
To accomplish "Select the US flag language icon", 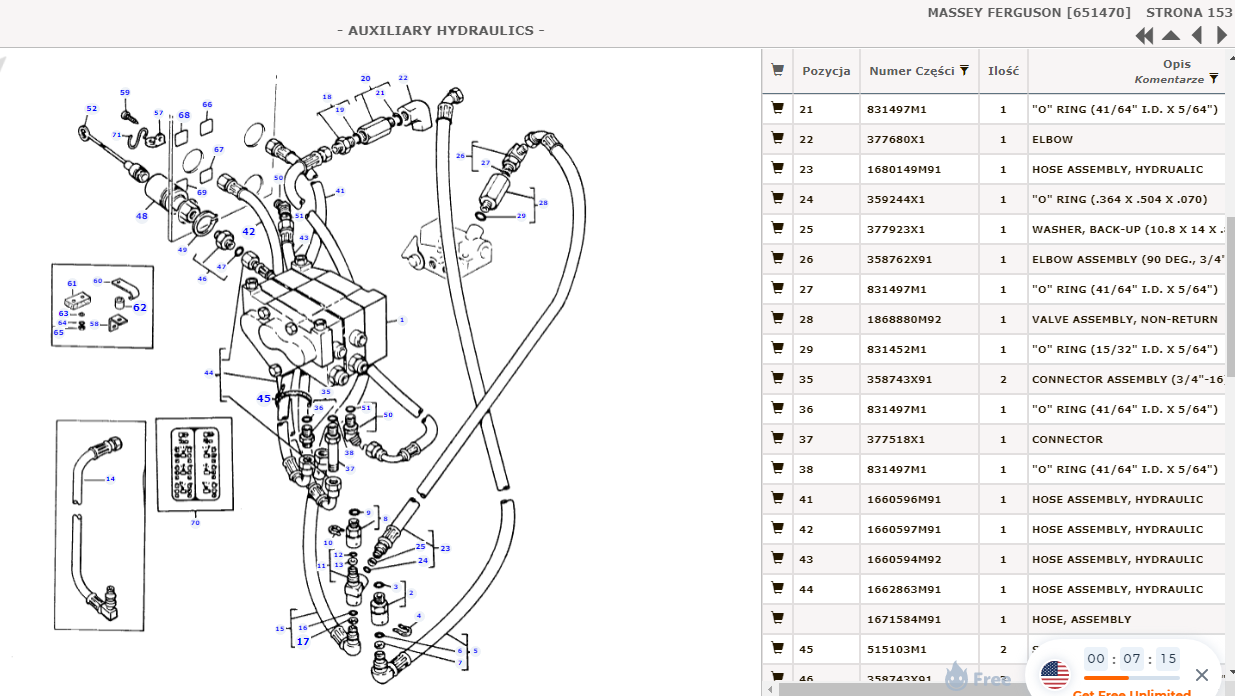I will 1055,675.
